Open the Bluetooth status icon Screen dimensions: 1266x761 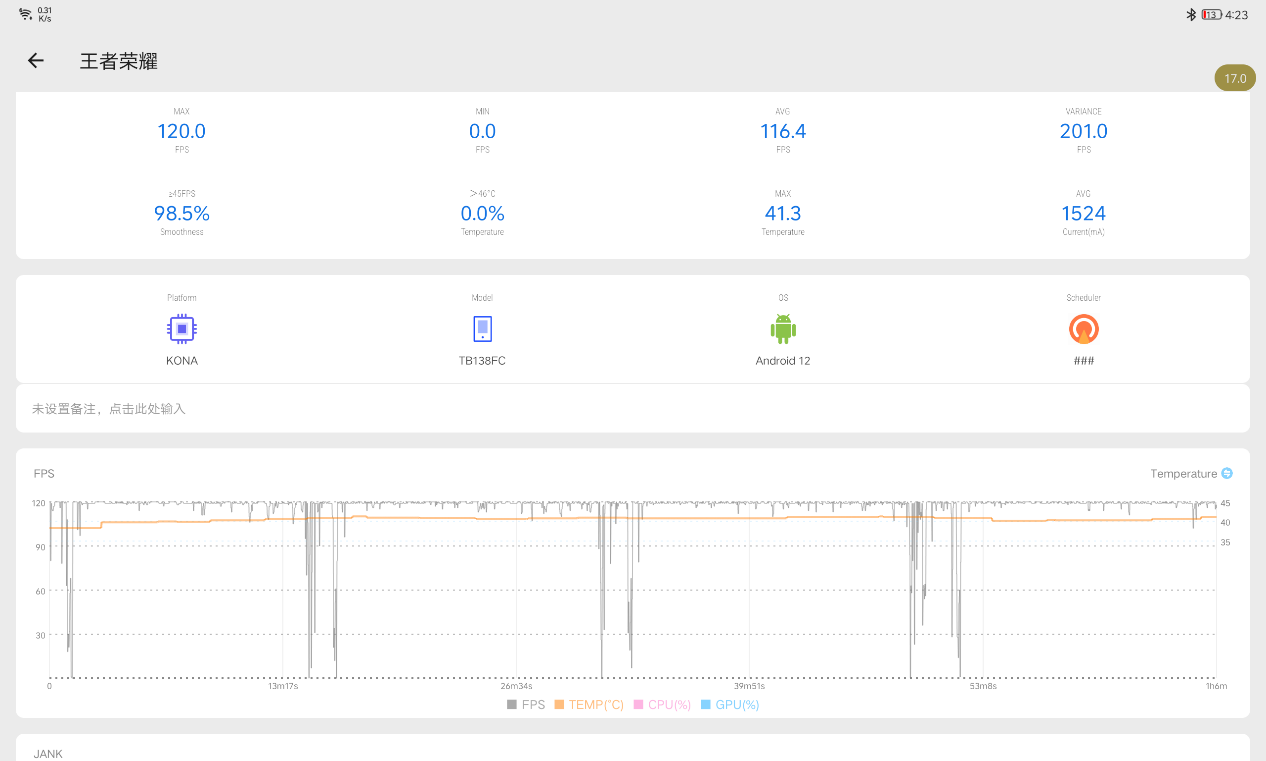tap(1191, 15)
